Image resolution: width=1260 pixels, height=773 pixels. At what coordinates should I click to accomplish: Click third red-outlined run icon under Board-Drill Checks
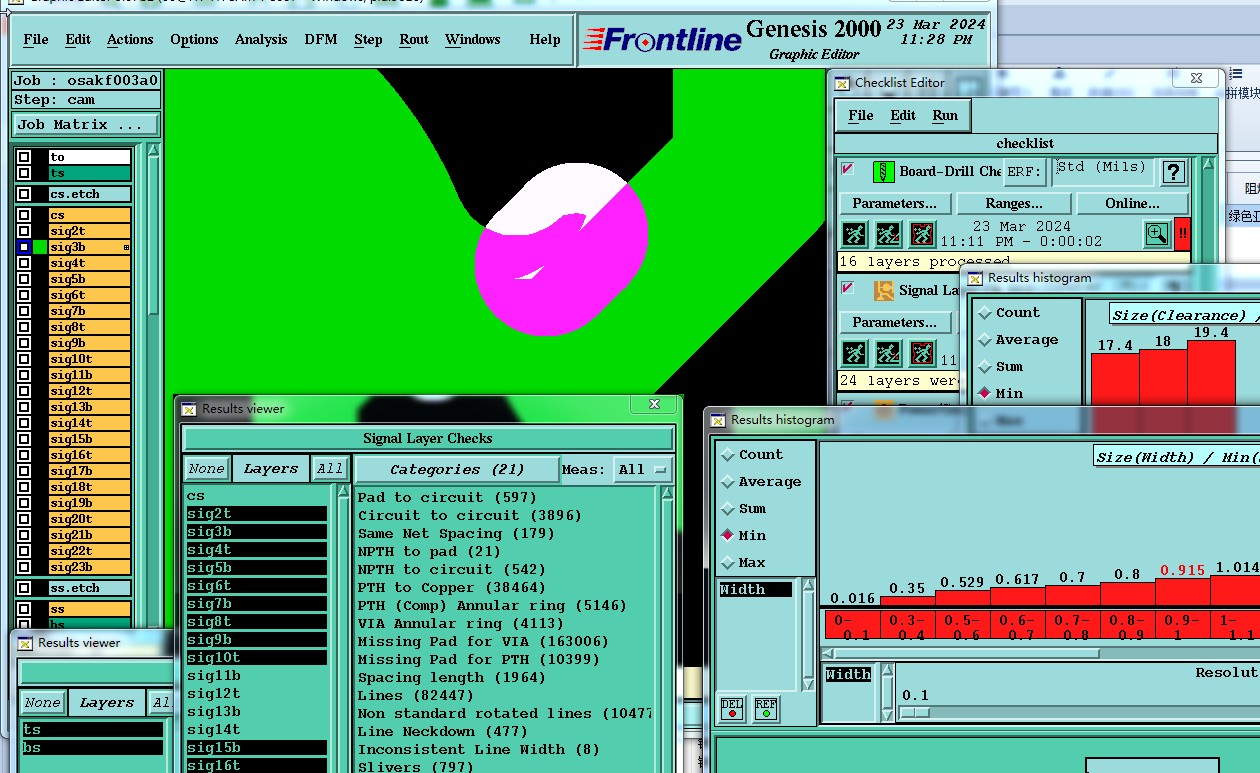922,234
